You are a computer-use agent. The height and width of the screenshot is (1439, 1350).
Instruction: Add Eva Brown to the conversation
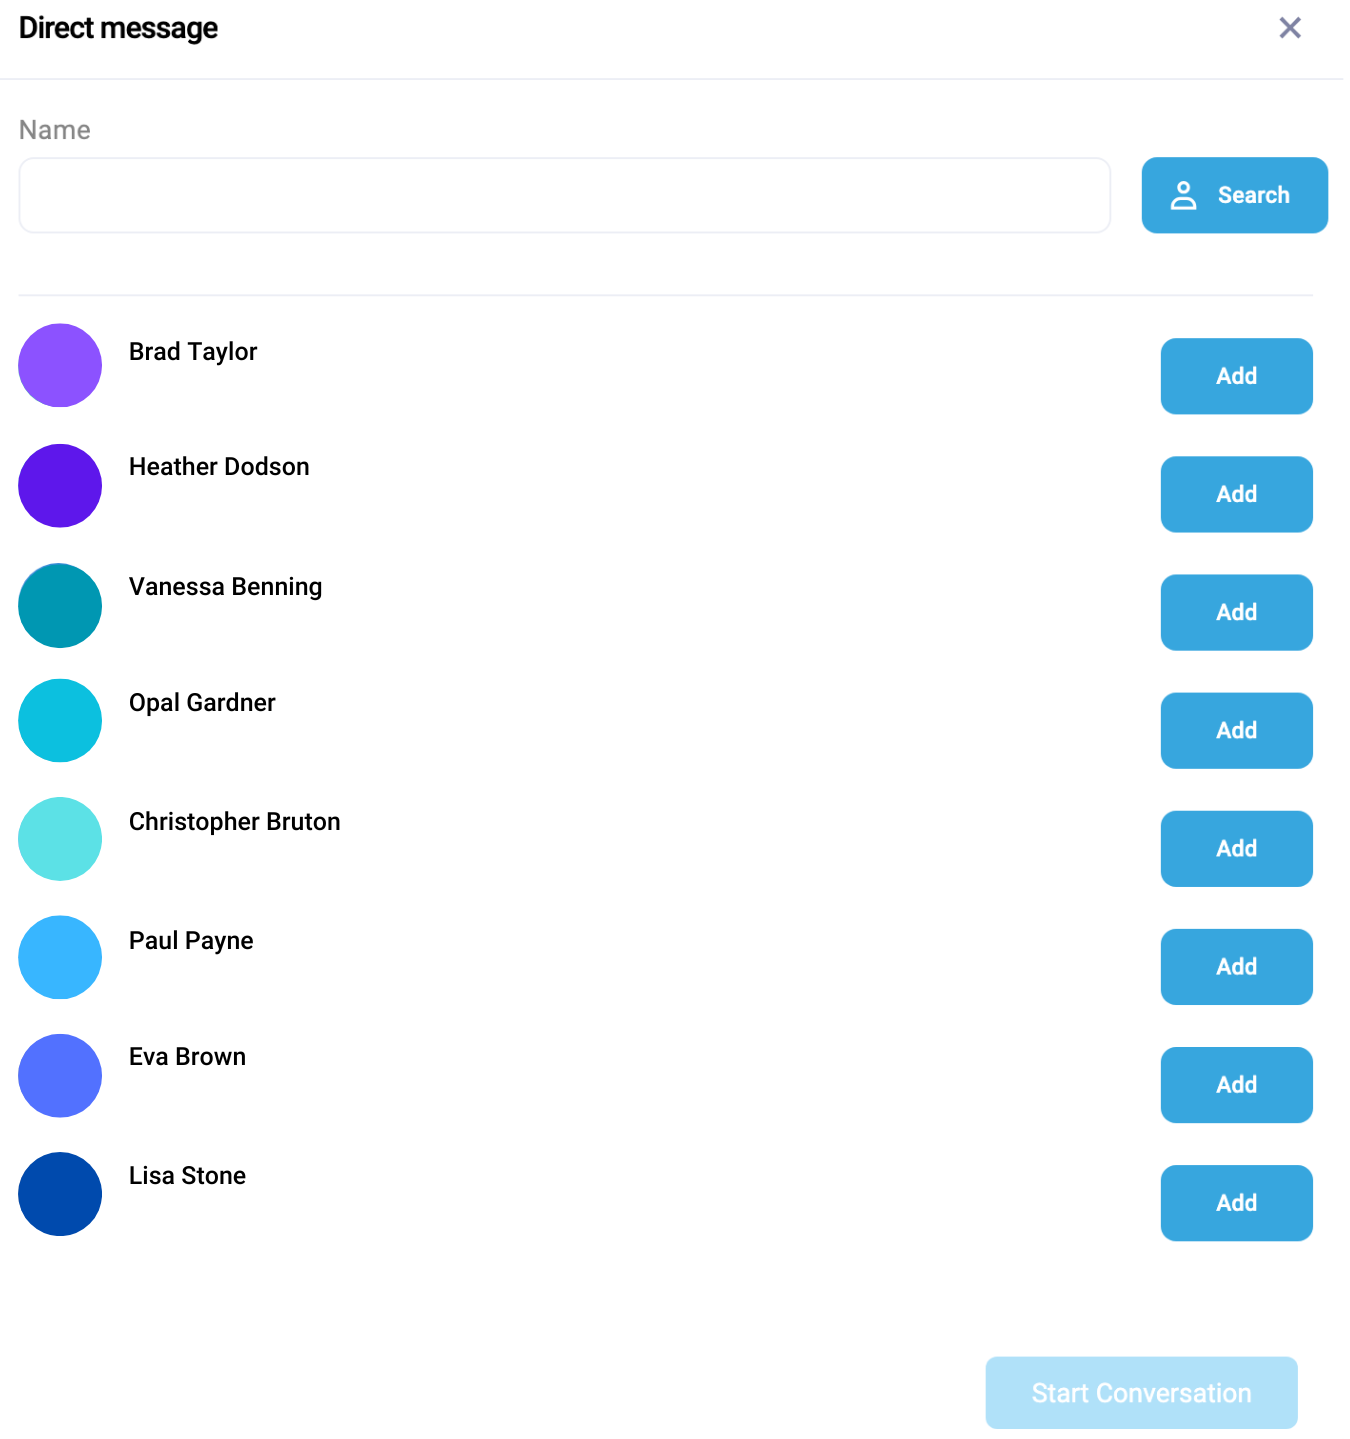[x=1236, y=1084]
